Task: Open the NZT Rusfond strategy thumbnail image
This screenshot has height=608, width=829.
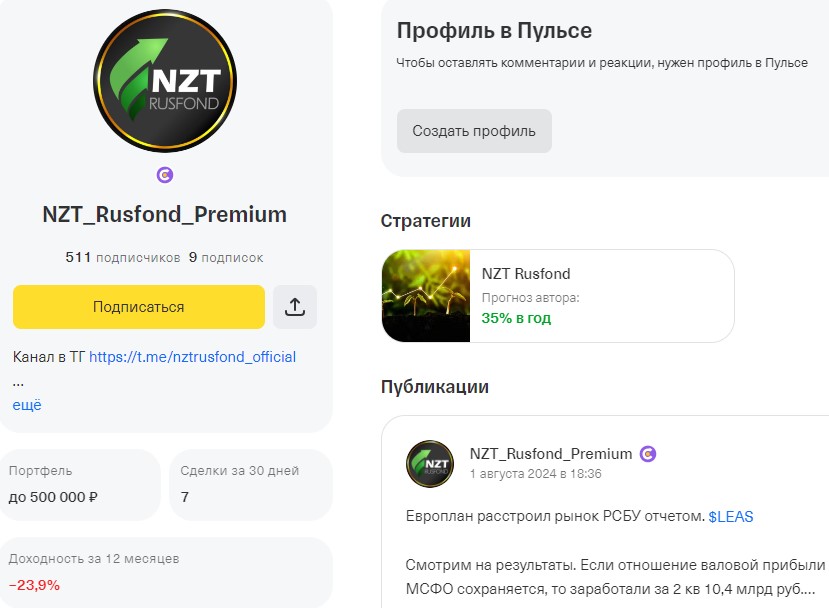Action: coord(426,296)
